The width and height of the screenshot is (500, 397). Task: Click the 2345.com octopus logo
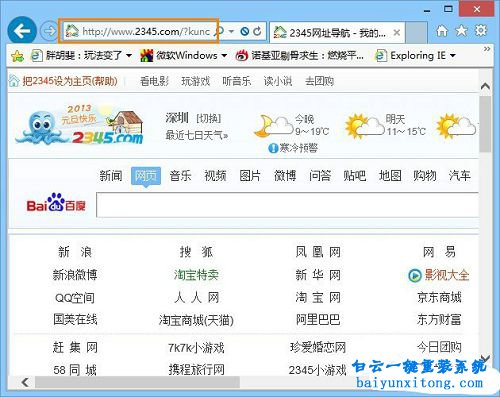(x=80, y=124)
